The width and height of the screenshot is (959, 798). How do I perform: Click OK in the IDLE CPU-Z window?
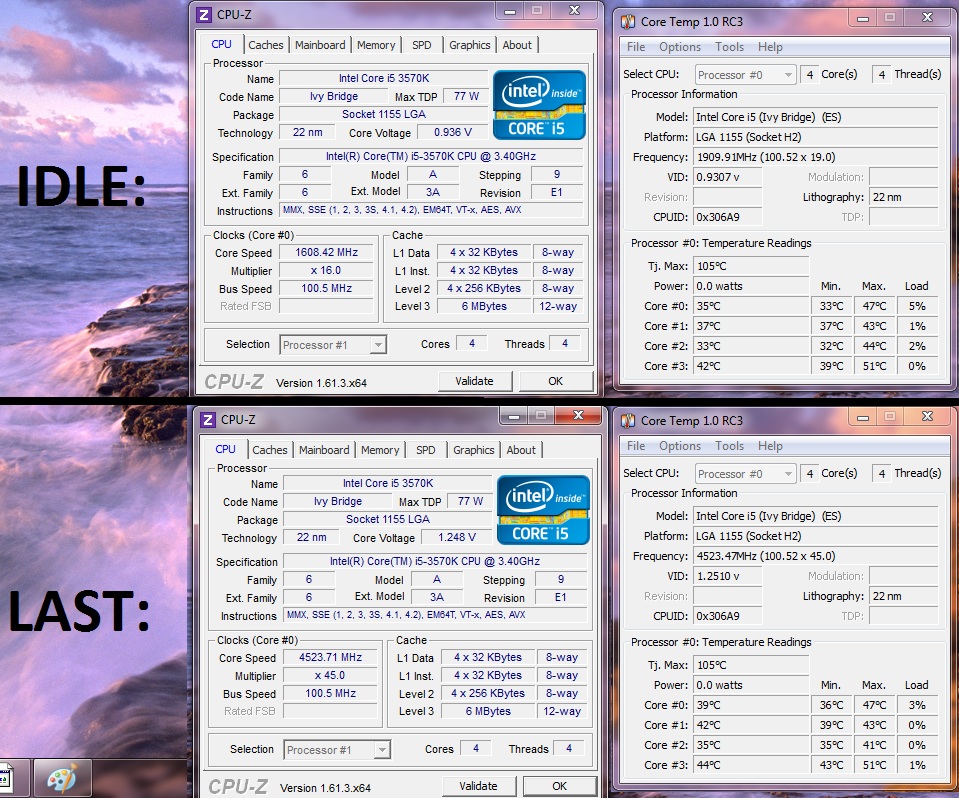555,381
